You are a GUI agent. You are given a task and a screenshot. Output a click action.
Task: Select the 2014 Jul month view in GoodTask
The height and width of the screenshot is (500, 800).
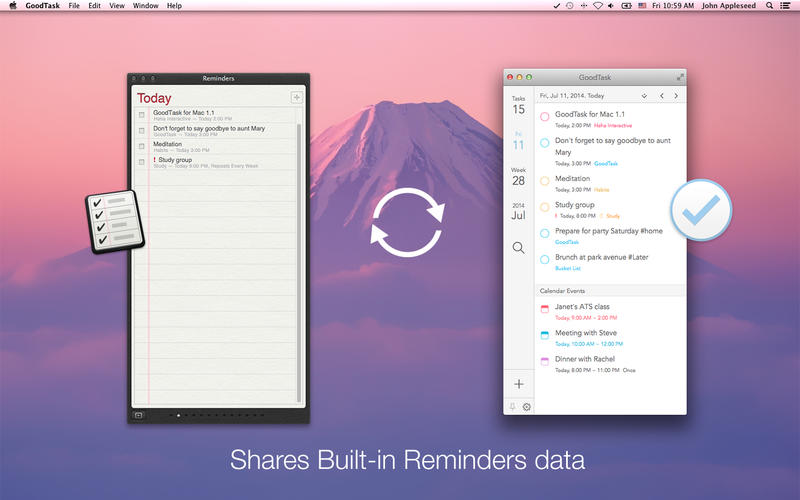pyautogui.click(x=518, y=212)
